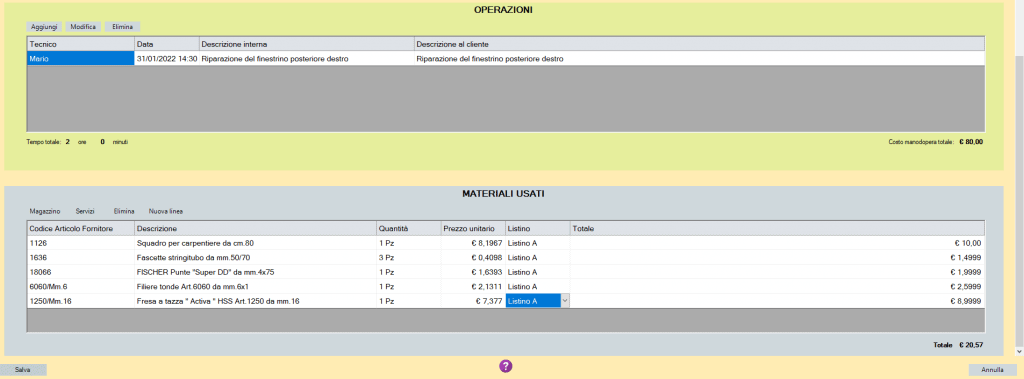The width and height of the screenshot is (1024, 379).
Task: Open Servizi in Materiali Usati
Action: (x=85, y=212)
